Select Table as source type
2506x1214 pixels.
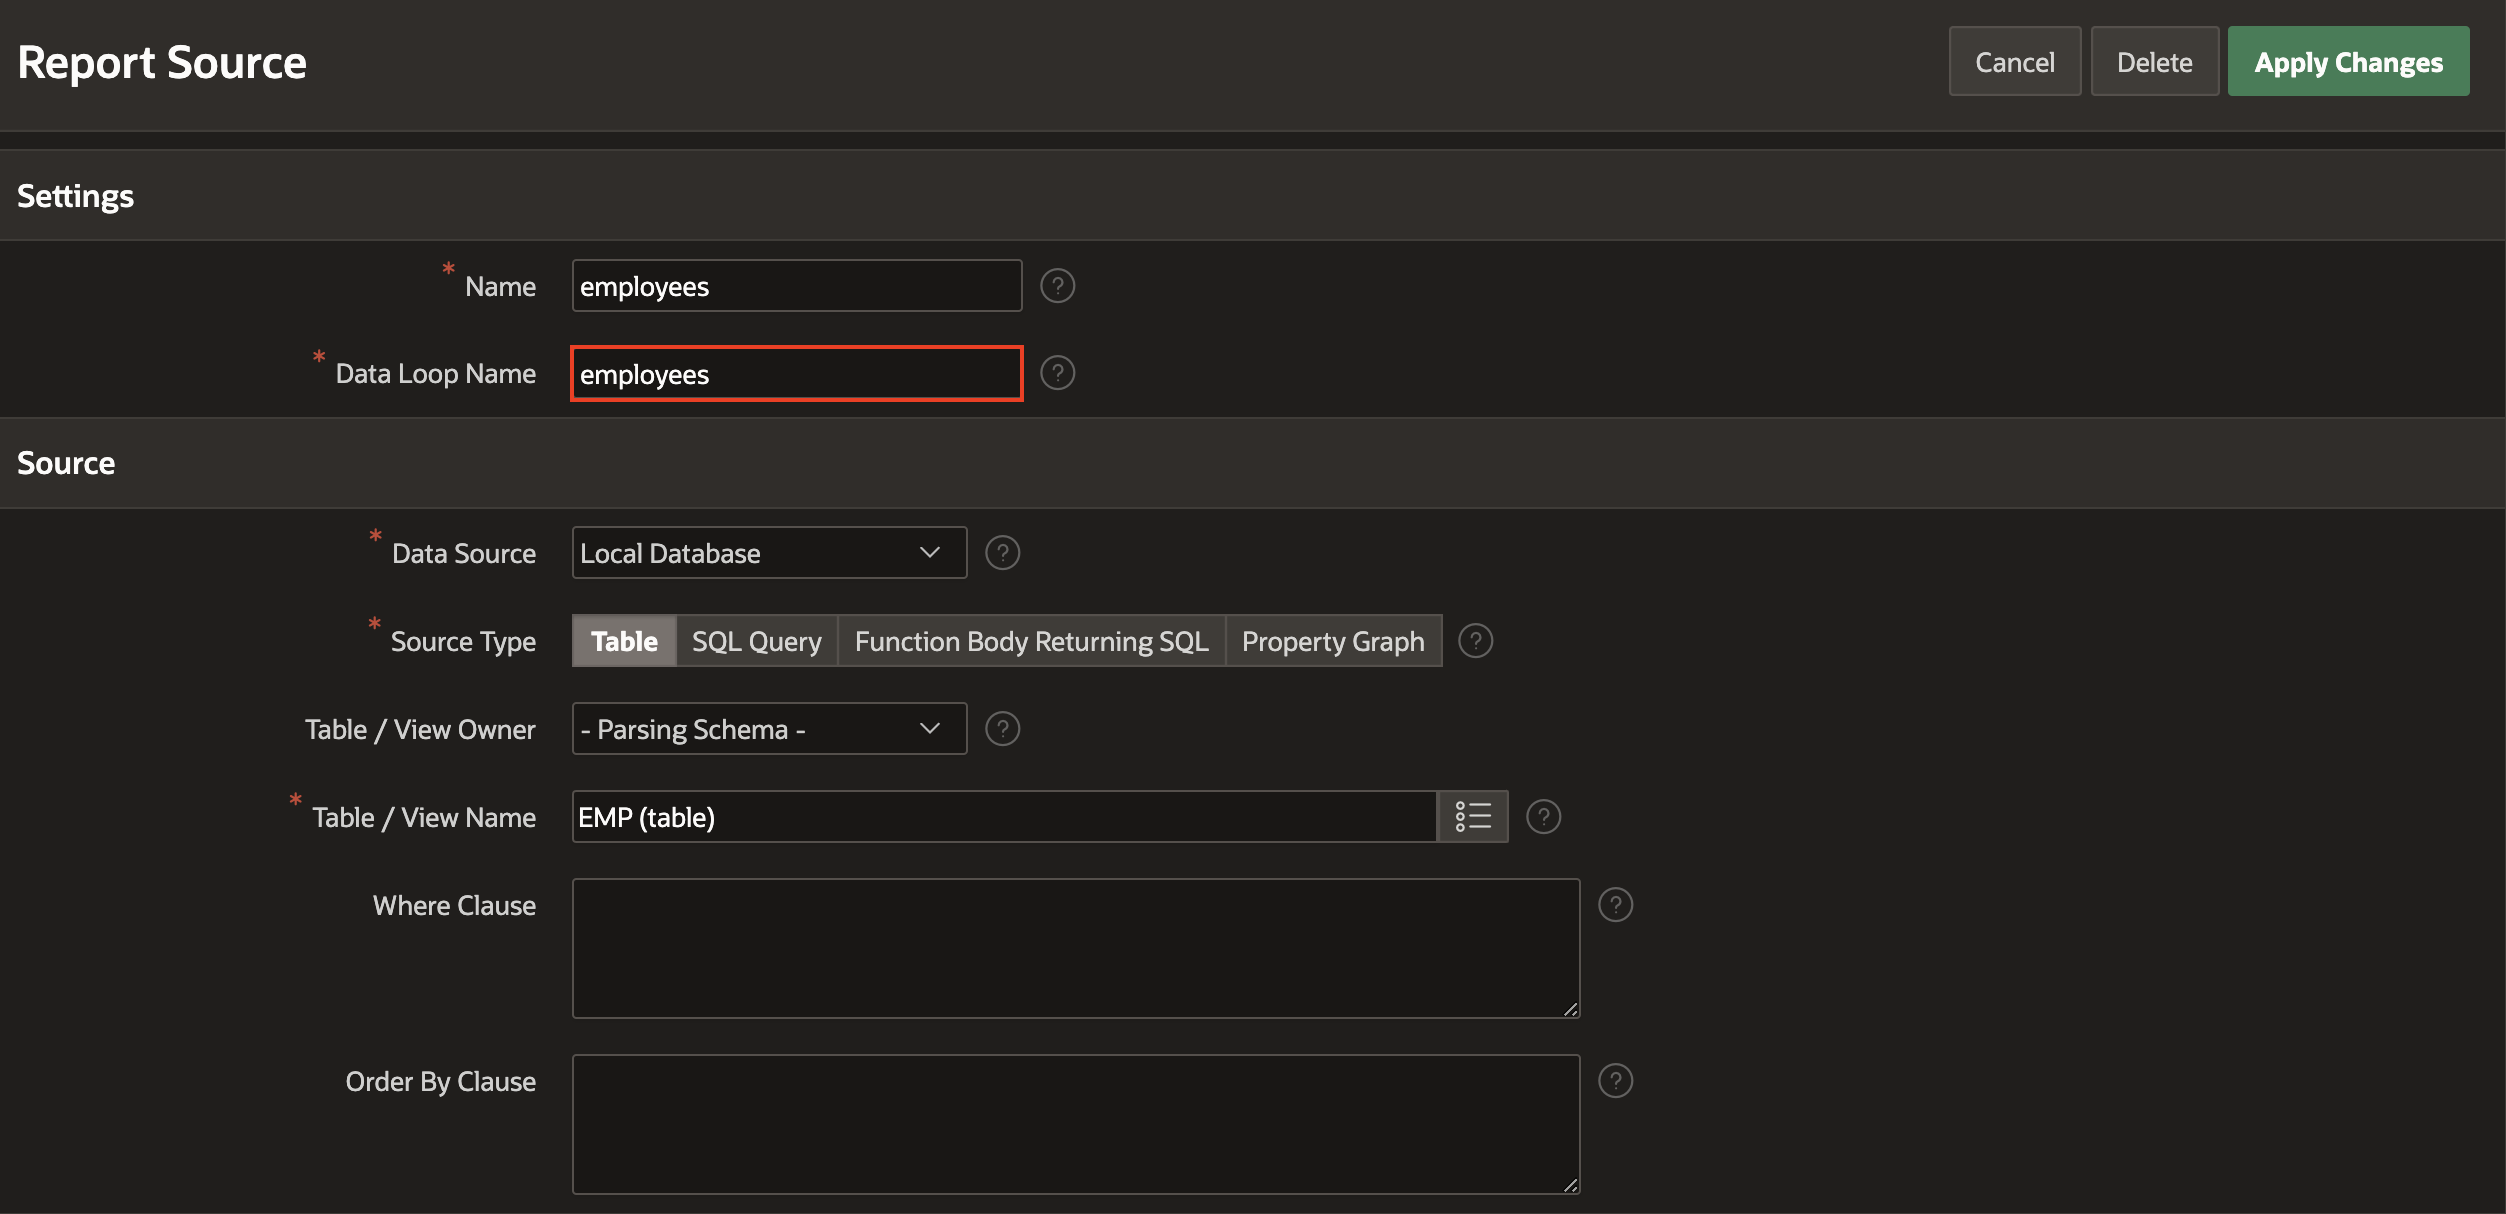[624, 641]
